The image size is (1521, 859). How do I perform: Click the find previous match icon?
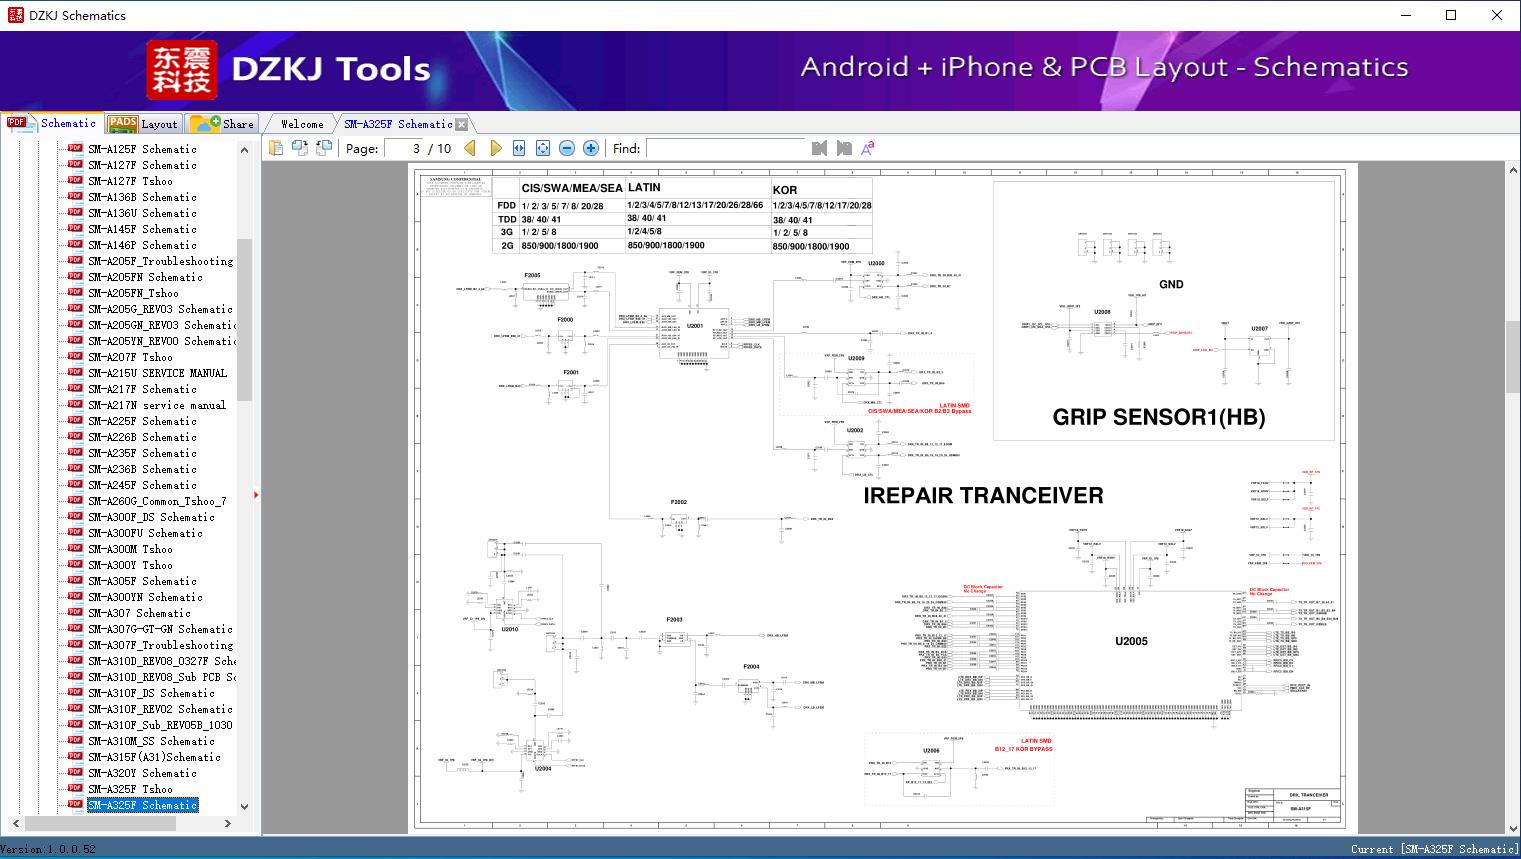817,147
